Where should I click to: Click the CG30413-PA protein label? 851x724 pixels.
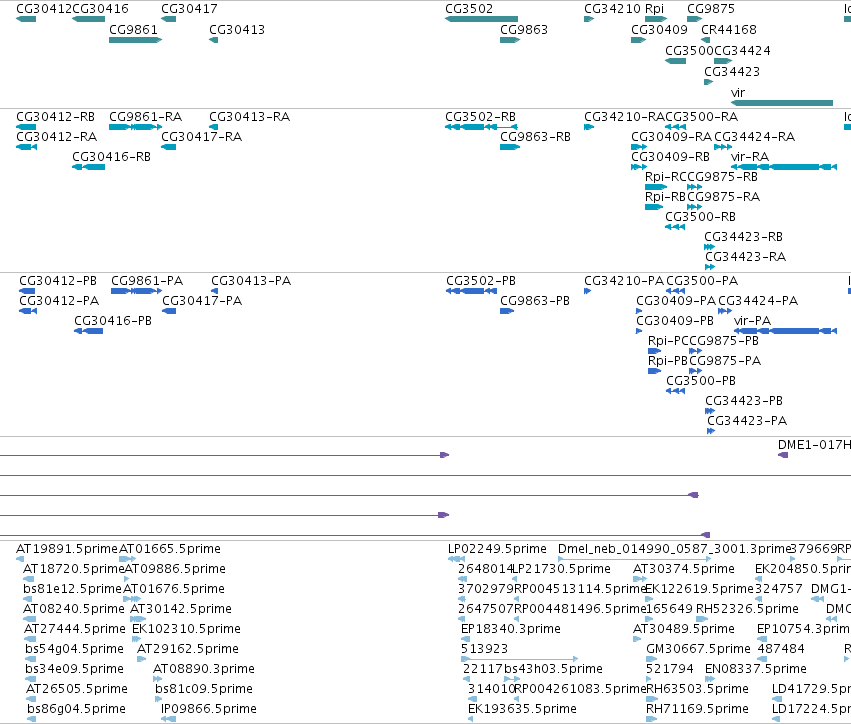[251, 281]
